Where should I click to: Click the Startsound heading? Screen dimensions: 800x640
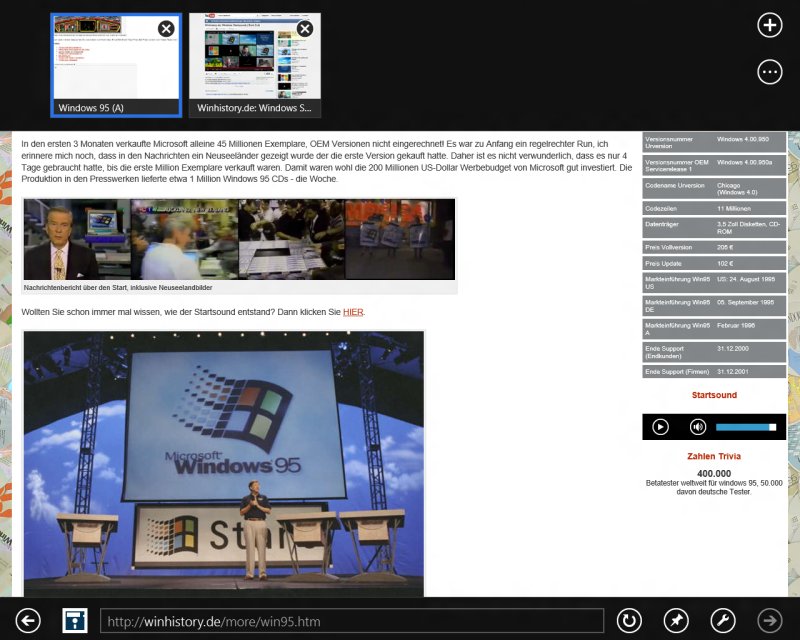(x=714, y=395)
